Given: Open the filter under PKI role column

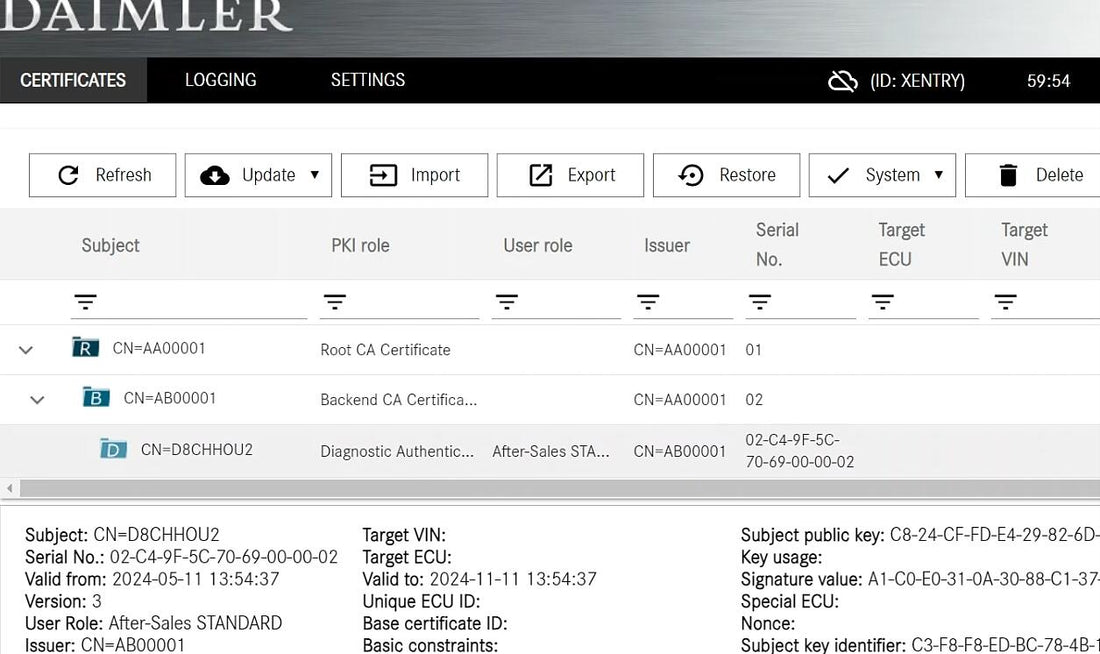Looking at the screenshot, I should click(x=335, y=302).
